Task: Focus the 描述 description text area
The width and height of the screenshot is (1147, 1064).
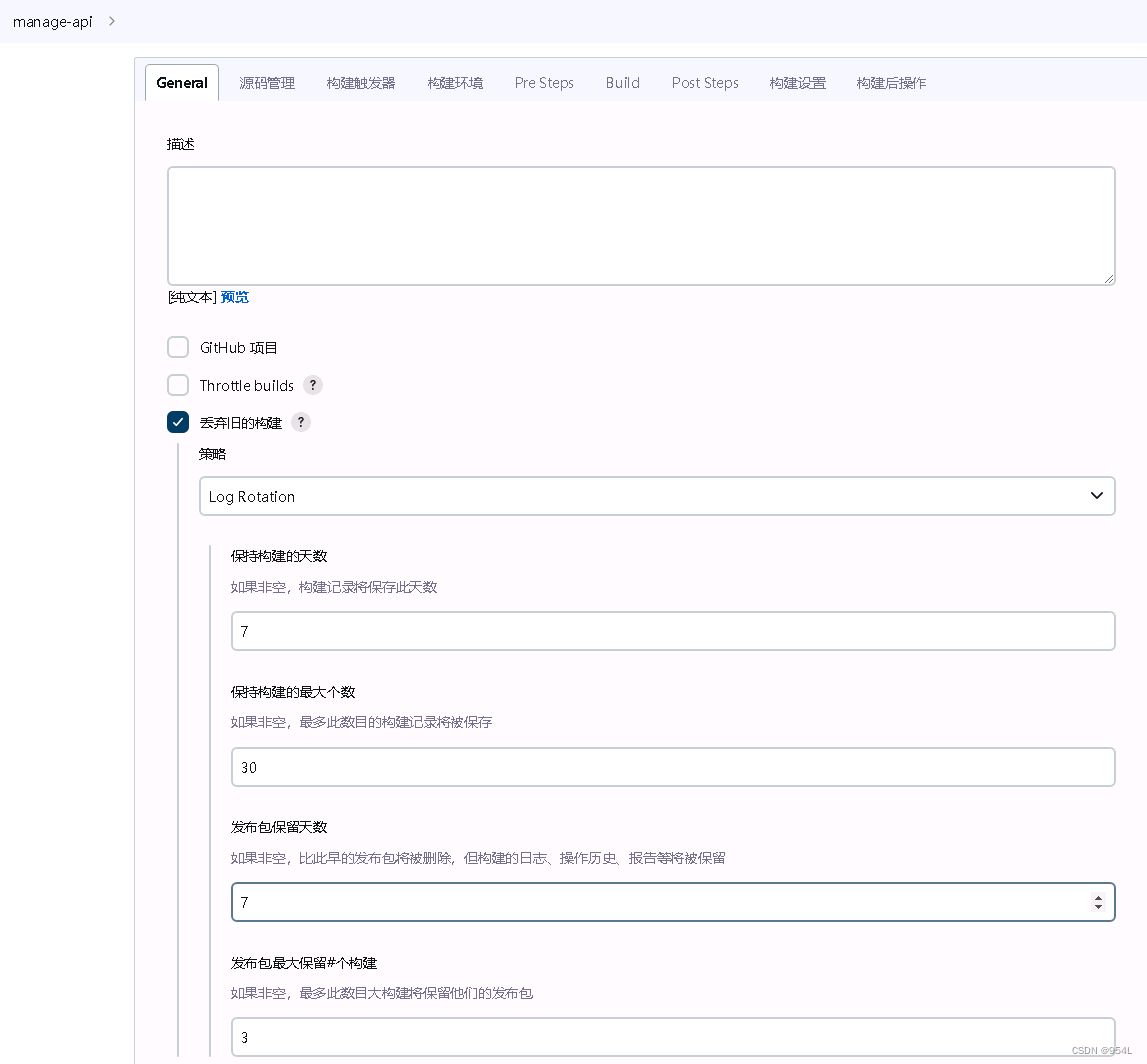Action: point(640,225)
